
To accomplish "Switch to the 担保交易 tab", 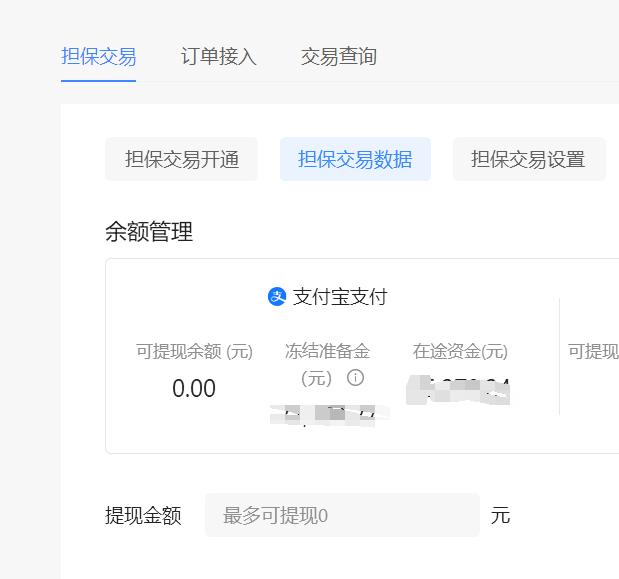I will pos(98,56).
